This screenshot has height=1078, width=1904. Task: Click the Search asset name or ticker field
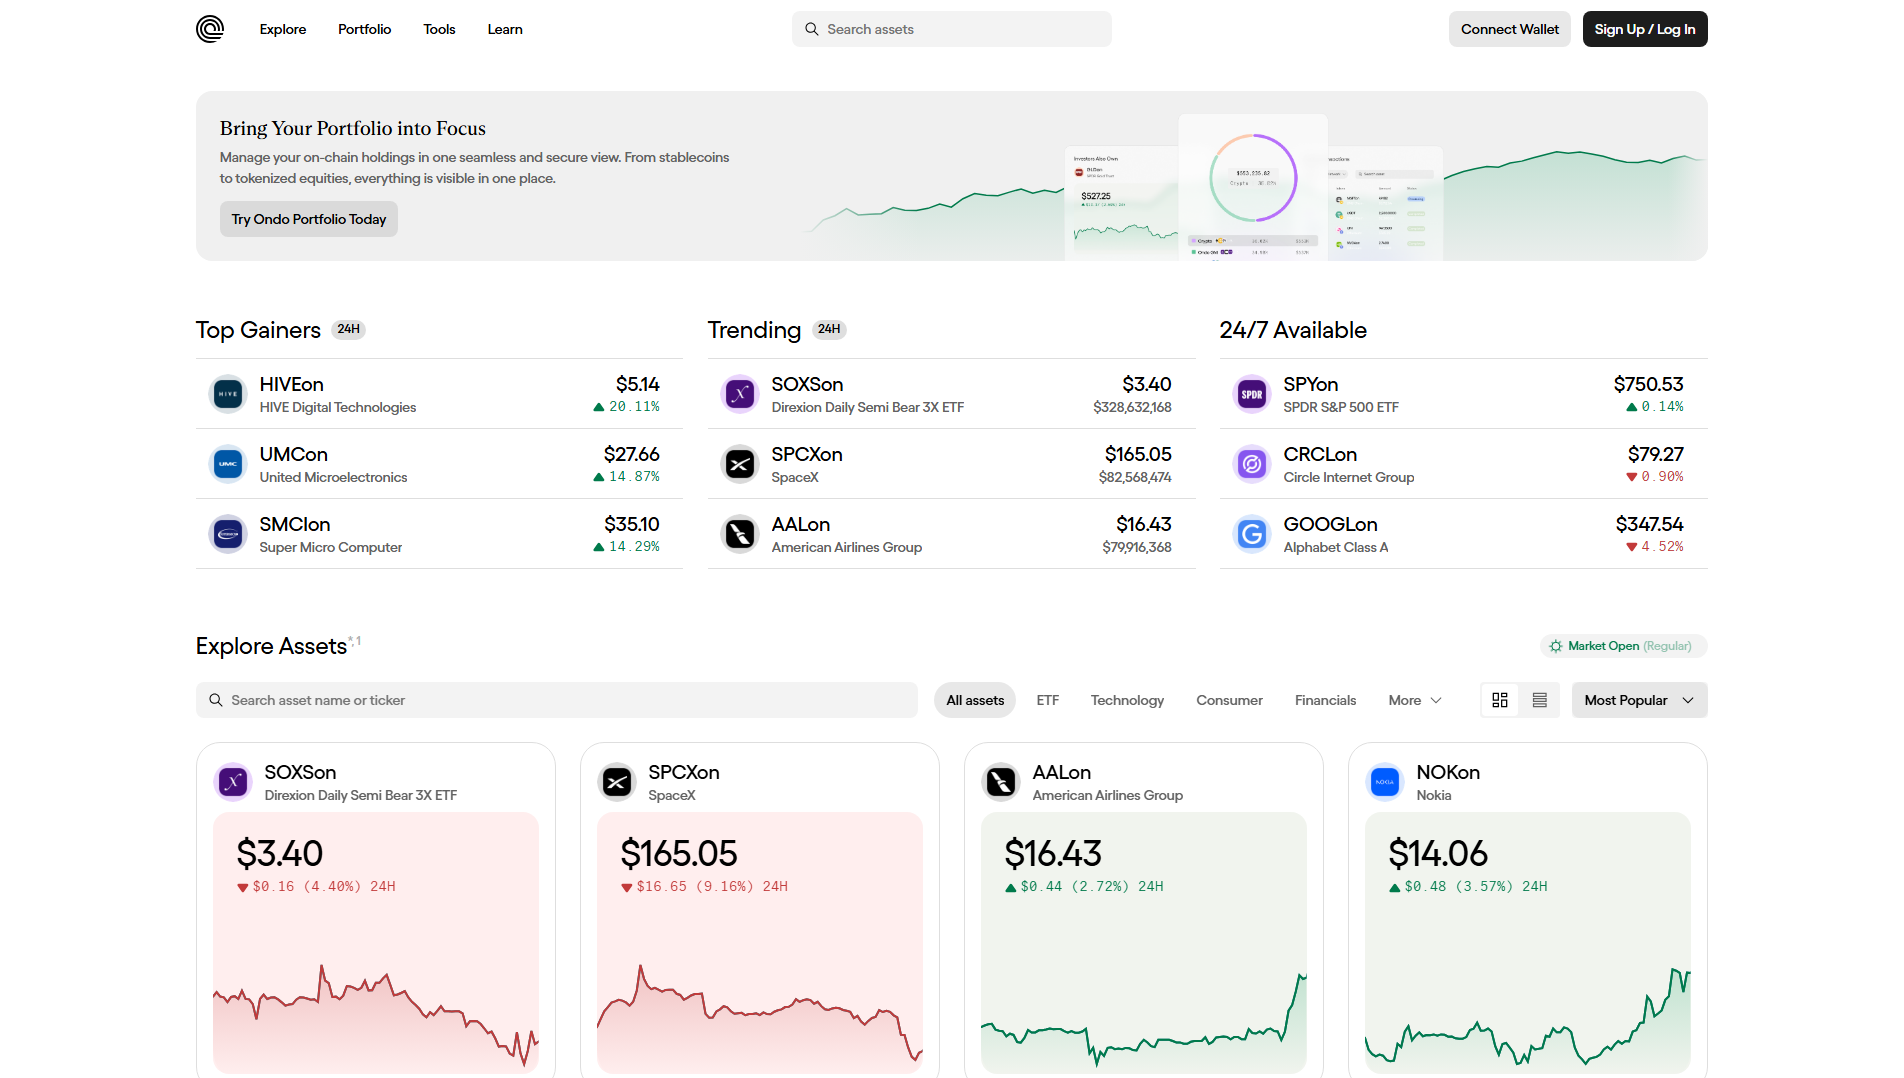[557, 700]
